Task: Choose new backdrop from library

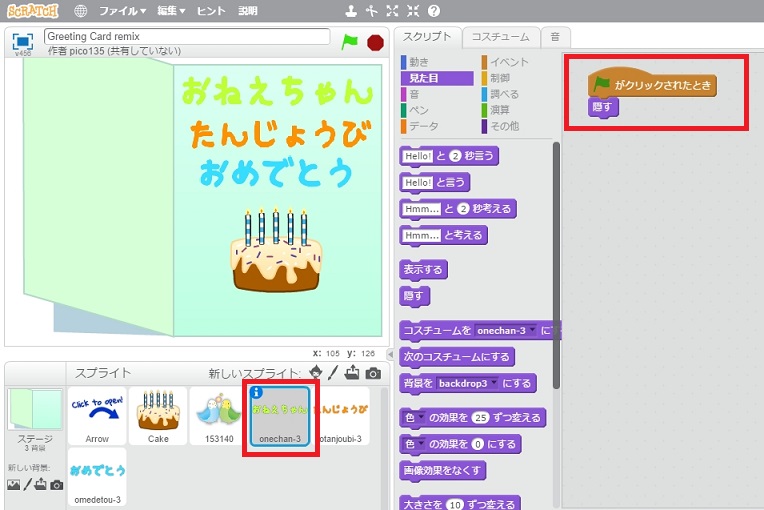Action: pos(14,485)
